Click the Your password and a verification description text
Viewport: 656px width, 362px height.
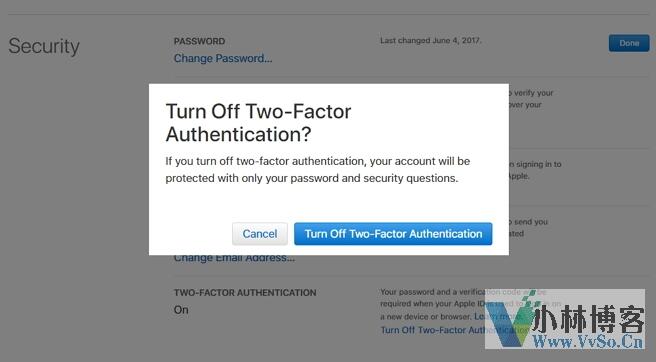coord(464,304)
